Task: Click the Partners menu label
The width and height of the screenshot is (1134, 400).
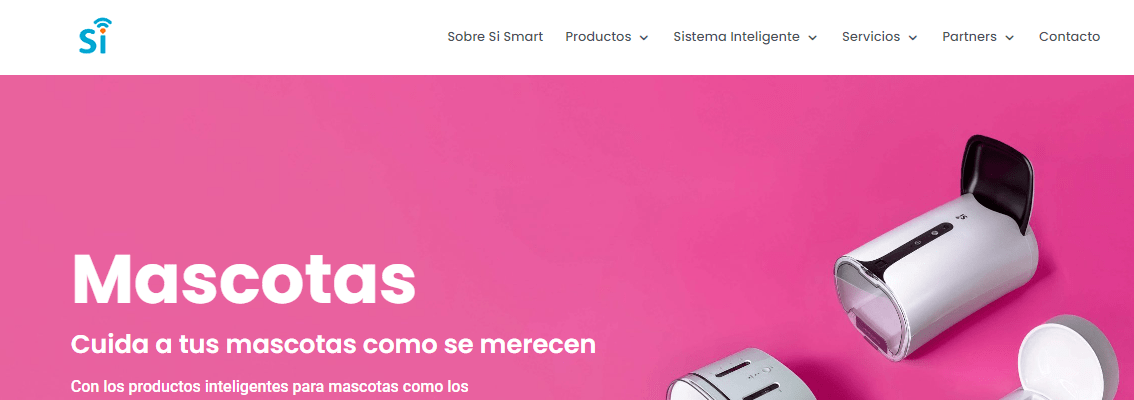Action: pos(969,37)
